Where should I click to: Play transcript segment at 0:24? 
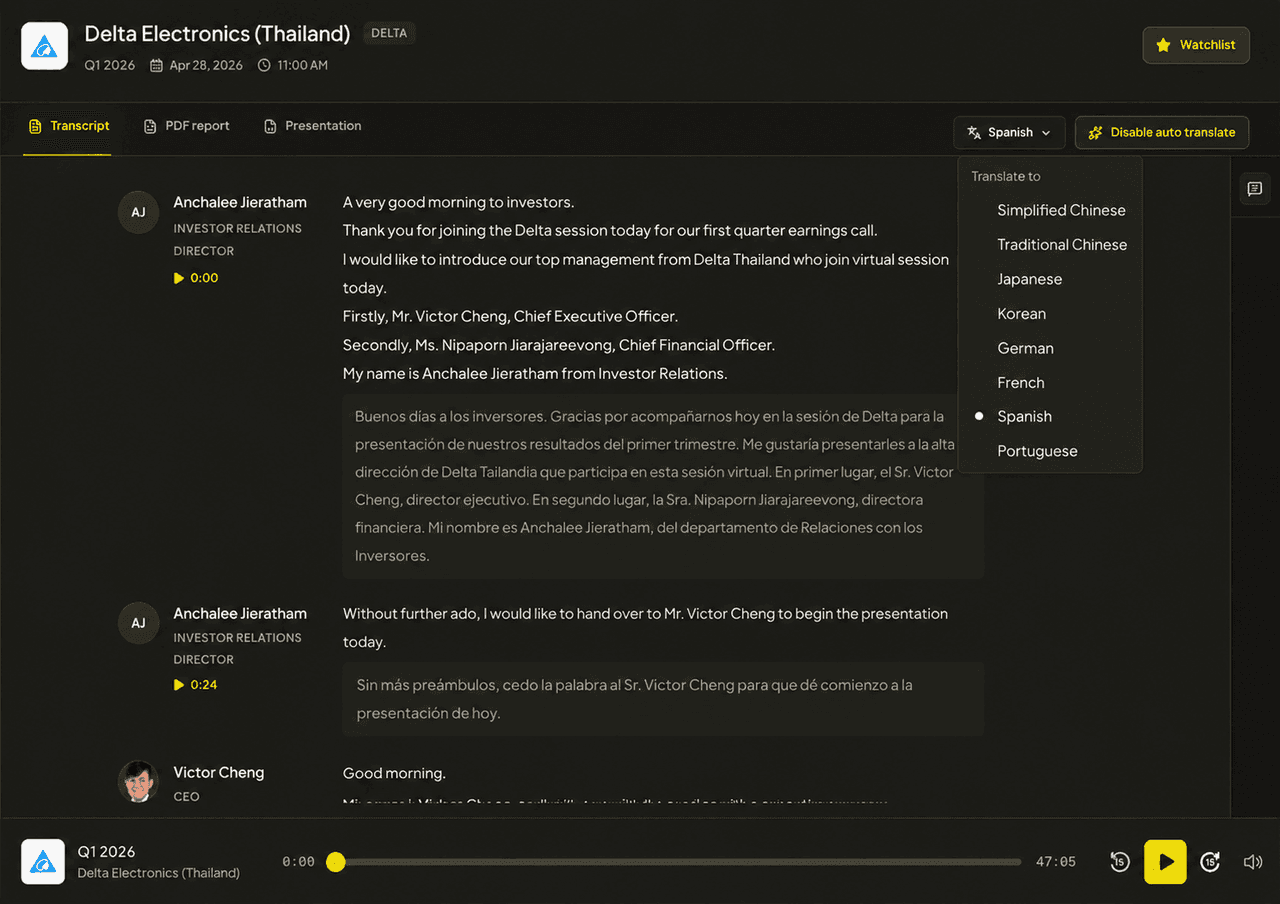point(196,685)
